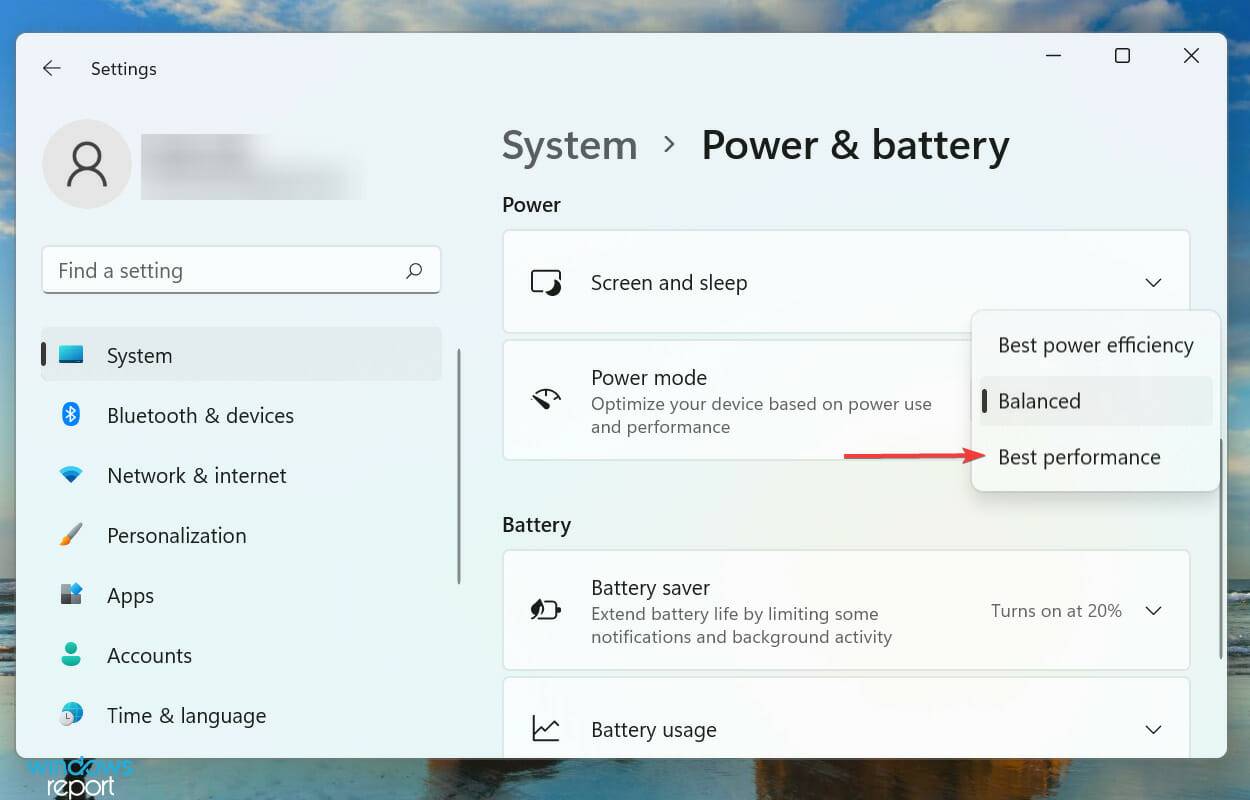This screenshot has width=1250, height=800.
Task: Expand Battery saver options chevron
Action: pyautogui.click(x=1153, y=610)
